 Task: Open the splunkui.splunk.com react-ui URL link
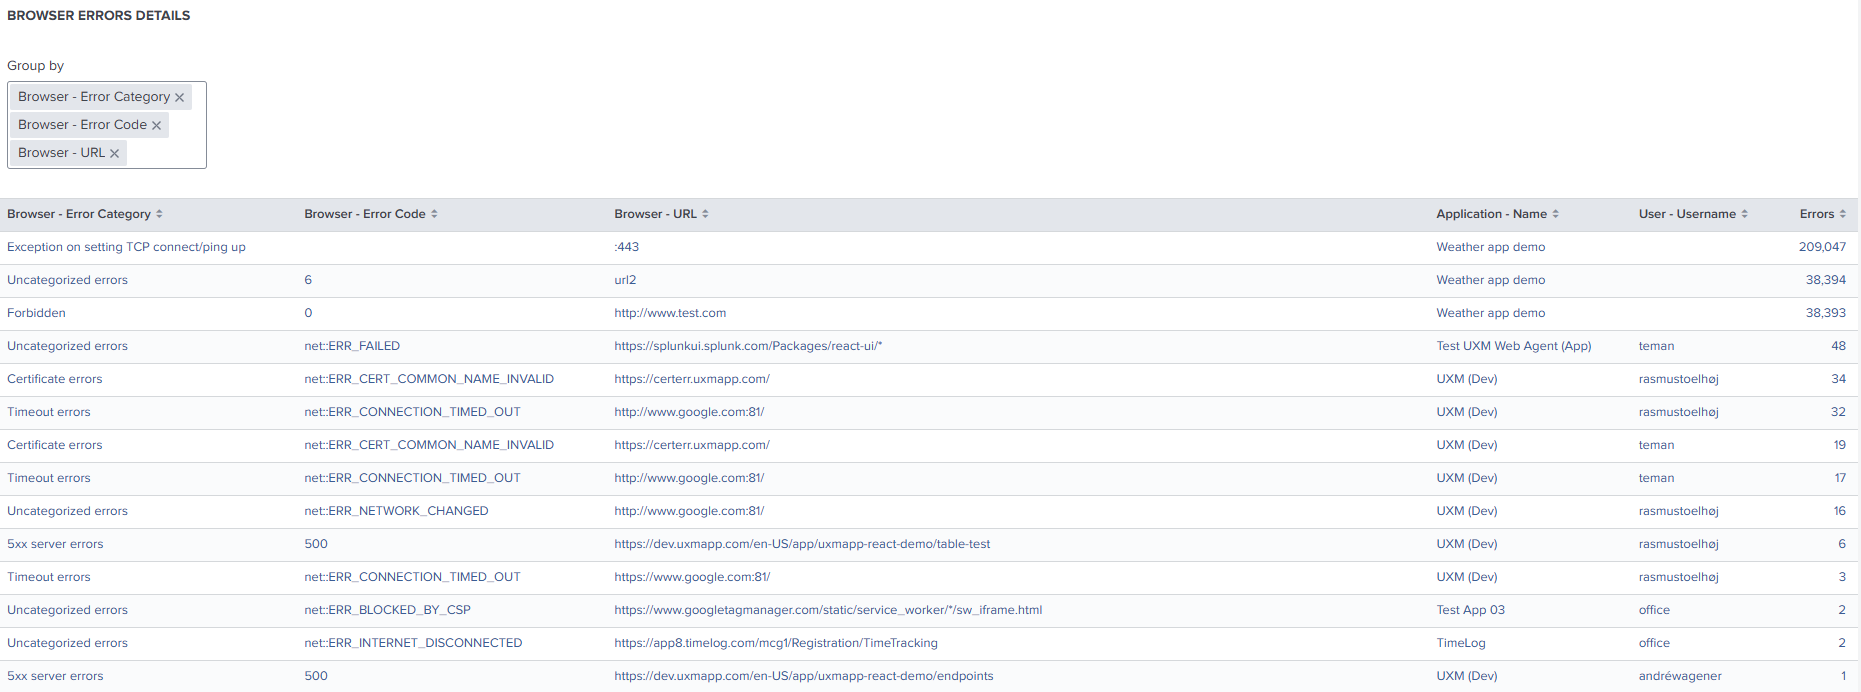click(748, 346)
